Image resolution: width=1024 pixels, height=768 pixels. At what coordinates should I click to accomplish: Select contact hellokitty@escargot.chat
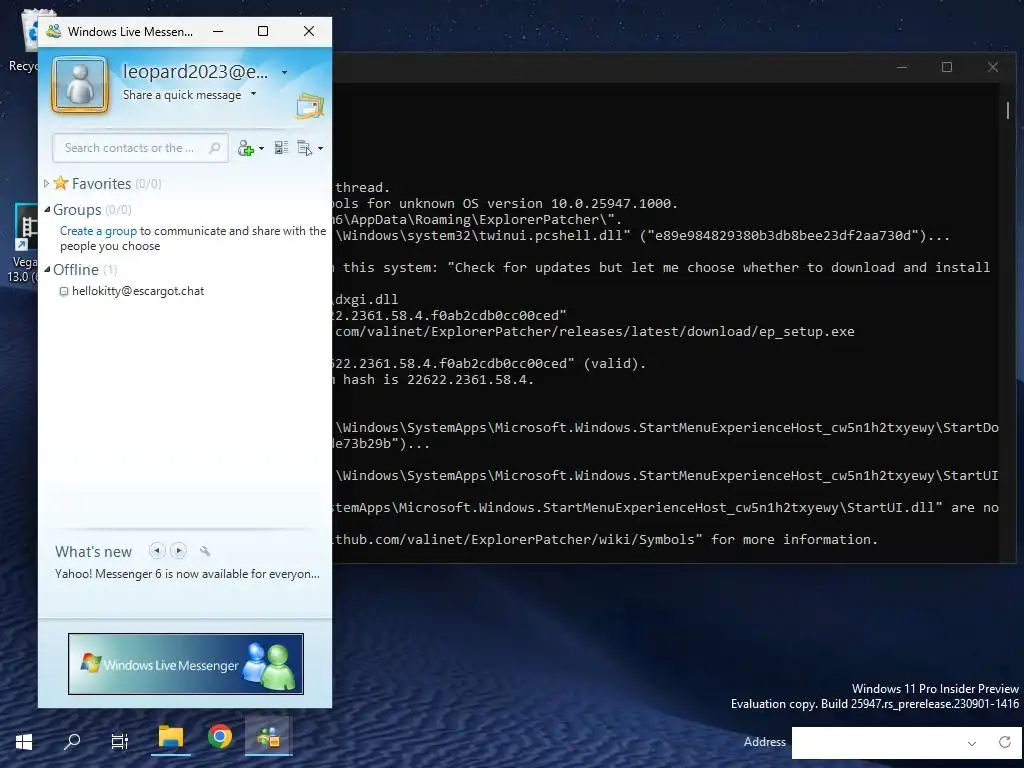[138, 291]
